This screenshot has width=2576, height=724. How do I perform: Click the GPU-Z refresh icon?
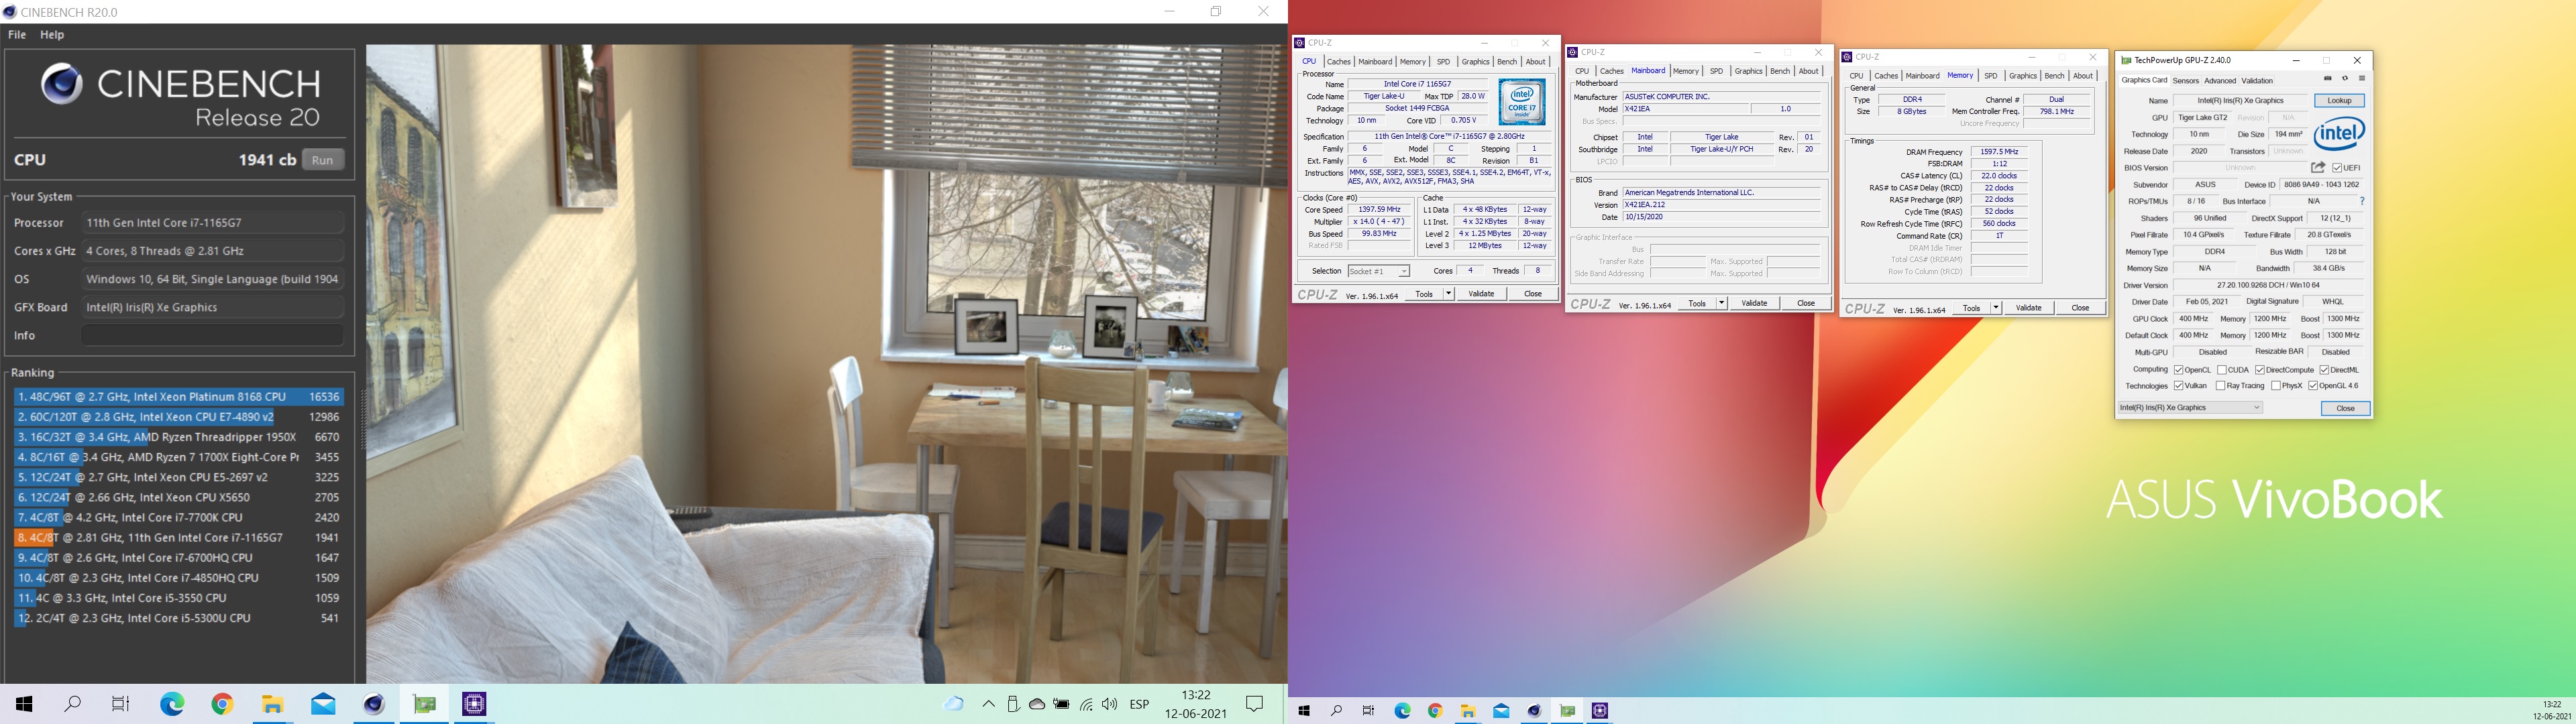pos(2345,79)
